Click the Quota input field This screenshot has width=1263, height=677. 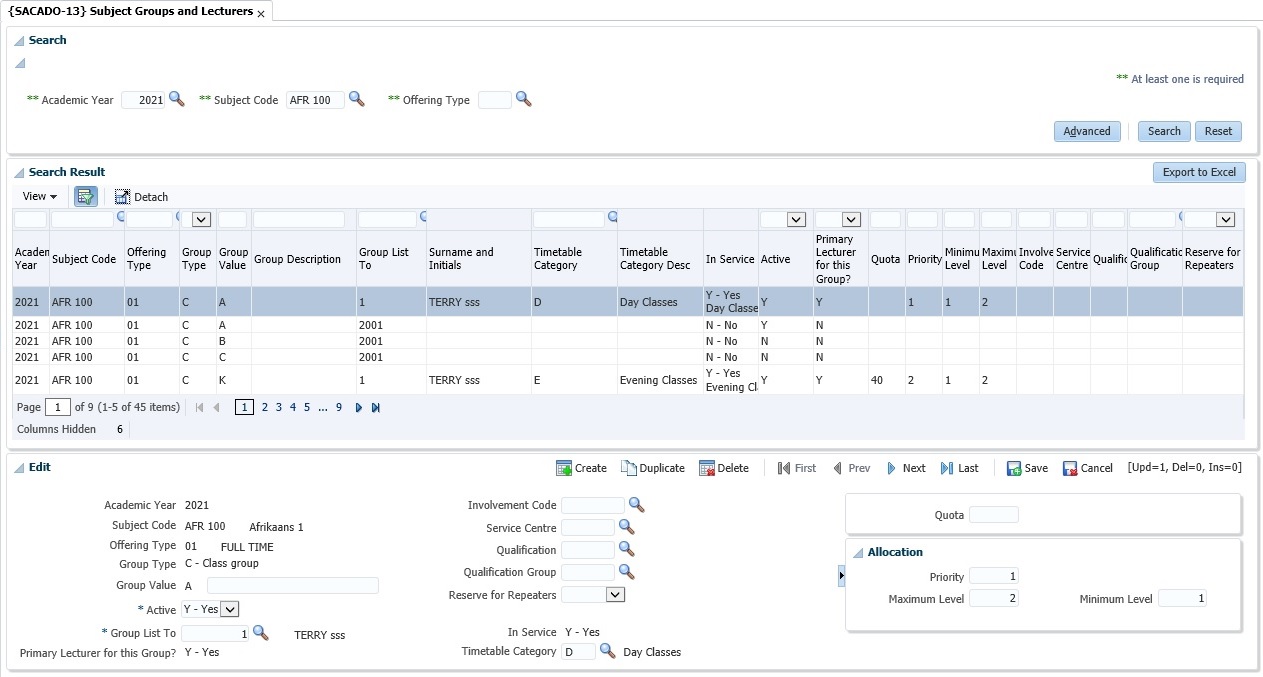pyautogui.click(x=993, y=515)
